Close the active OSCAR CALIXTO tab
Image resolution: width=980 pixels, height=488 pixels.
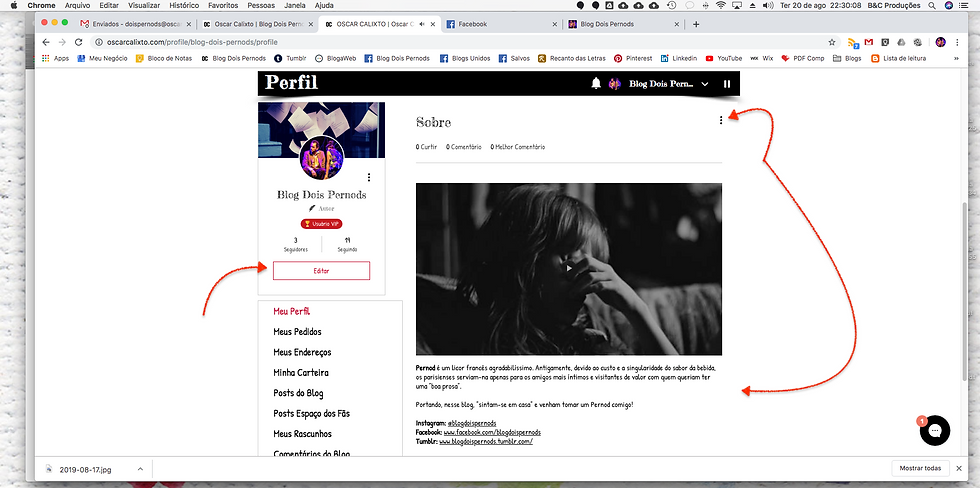click(x=433, y=24)
